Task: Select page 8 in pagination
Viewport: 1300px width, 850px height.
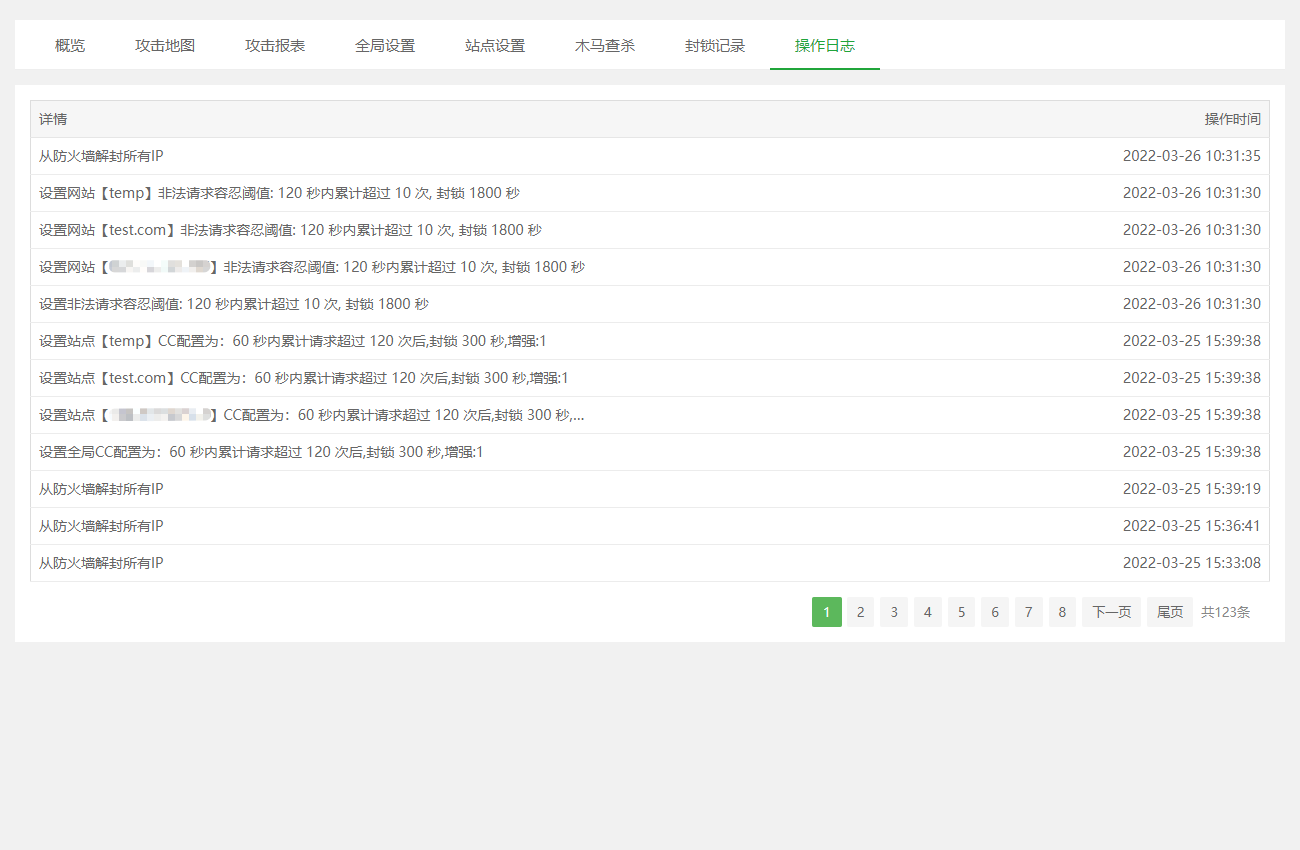Action: pyautogui.click(x=1062, y=612)
